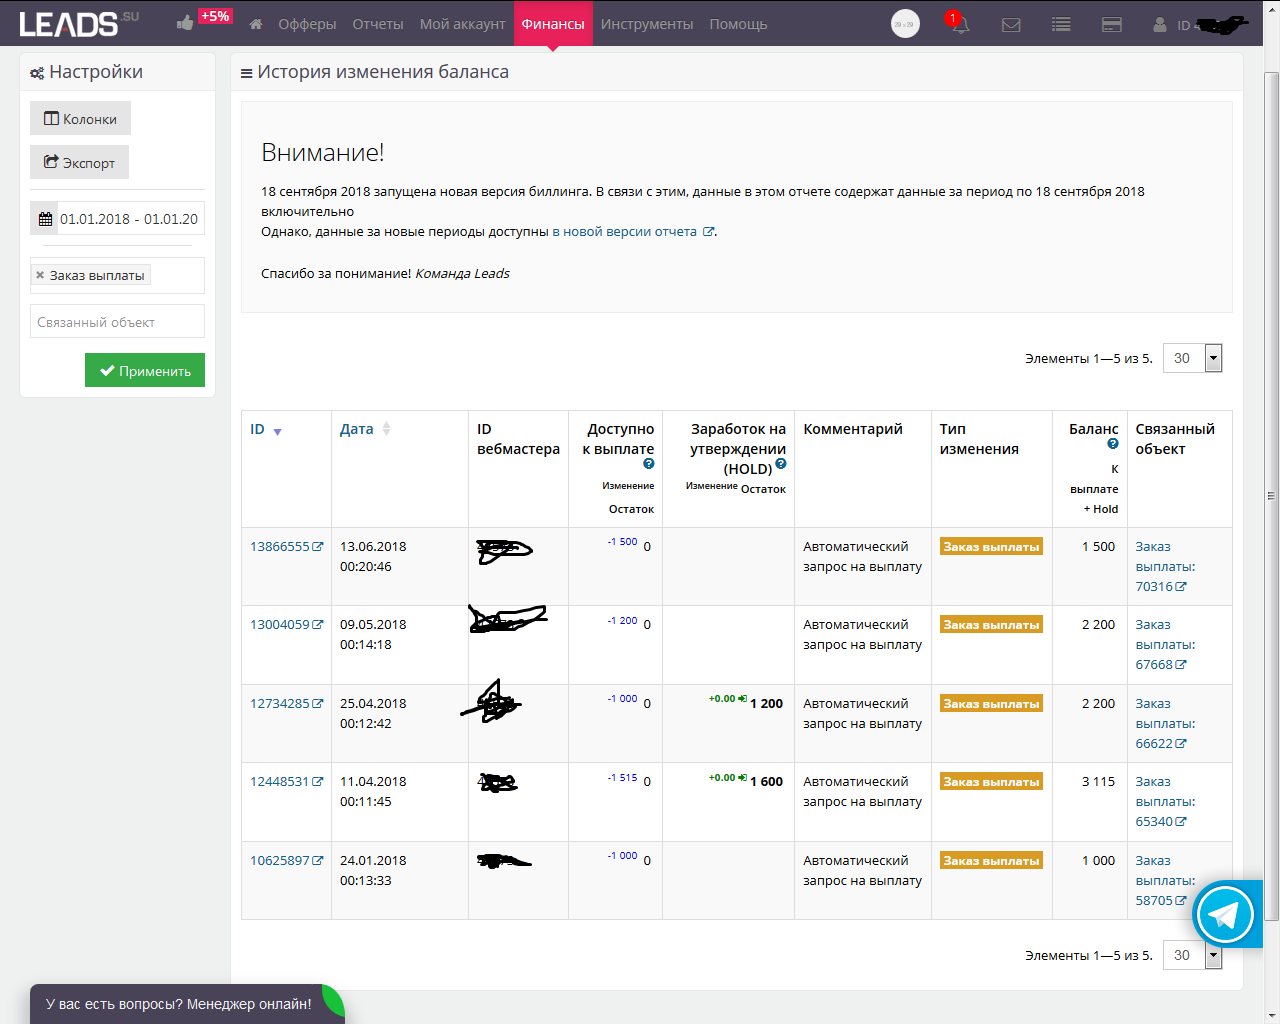Screen dimensions: 1280x1024
Task: Click balance value 3 115
Action: click(1098, 782)
